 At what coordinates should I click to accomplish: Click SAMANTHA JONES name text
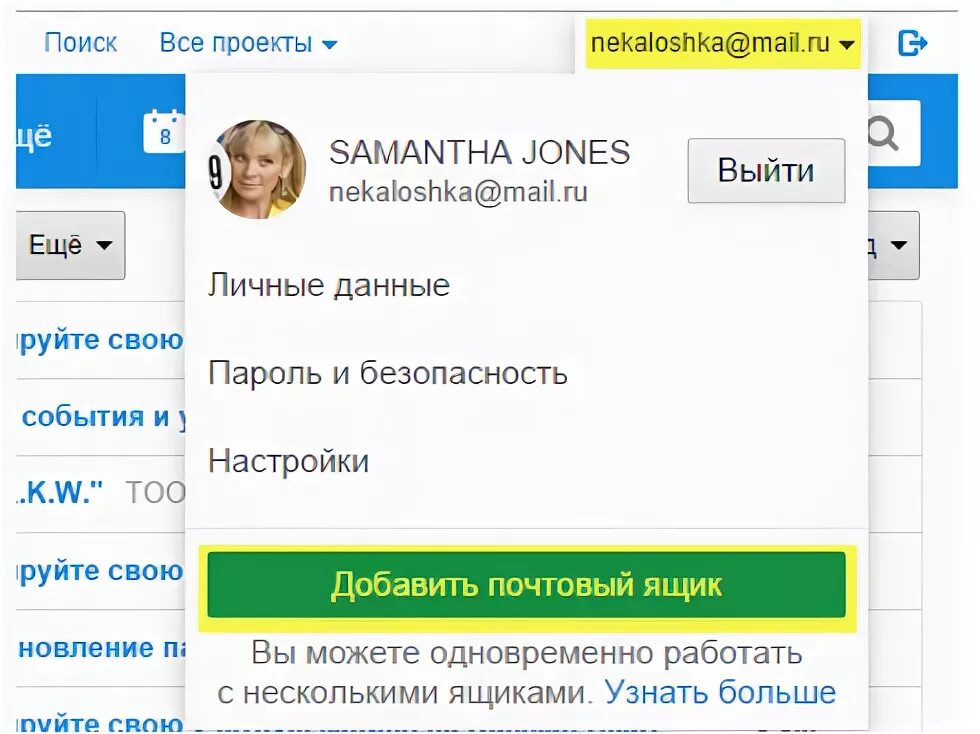click(x=479, y=153)
